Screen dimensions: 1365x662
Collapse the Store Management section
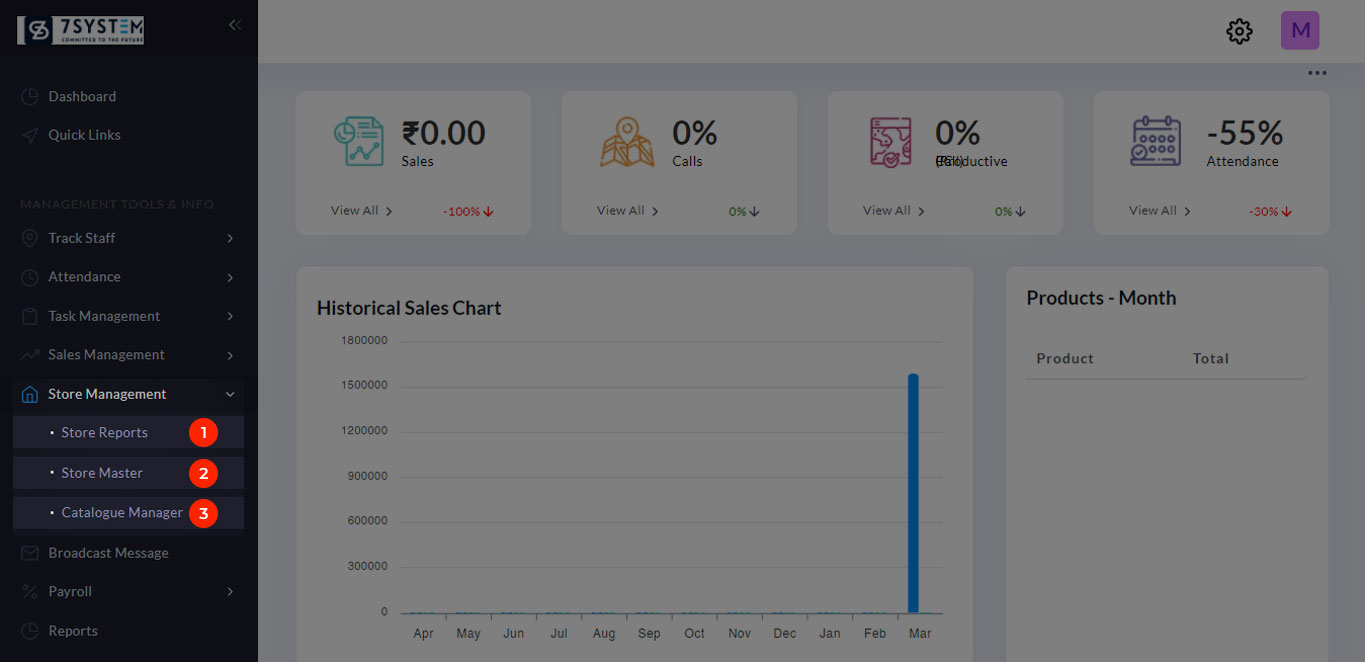click(230, 394)
